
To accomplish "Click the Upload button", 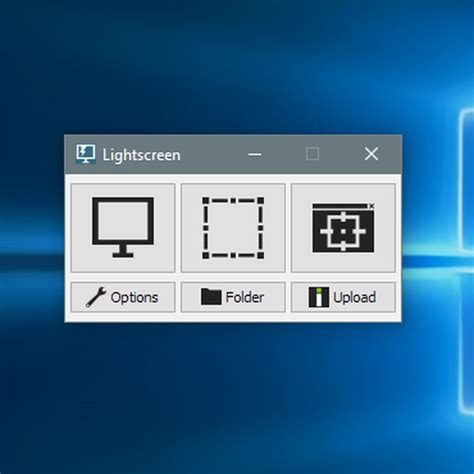I will (x=343, y=297).
